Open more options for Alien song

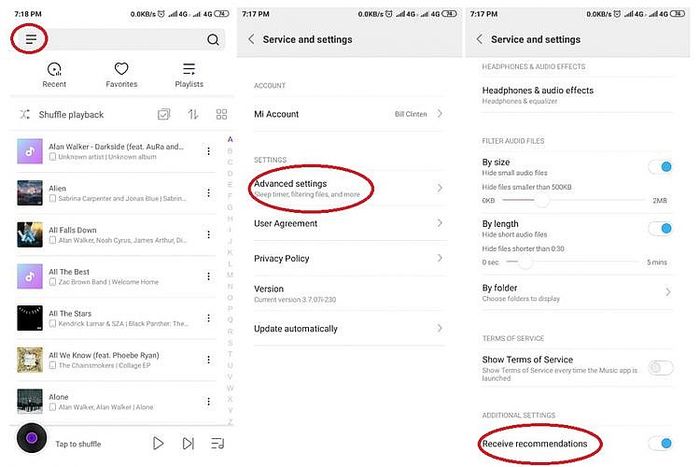[208, 192]
